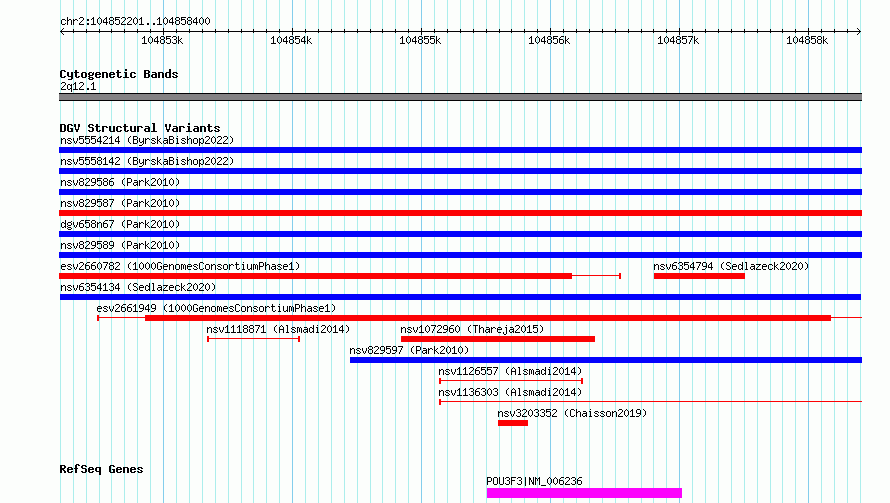Click variant label nsv5558142 (ByrskaBishop2022)

tap(147, 161)
